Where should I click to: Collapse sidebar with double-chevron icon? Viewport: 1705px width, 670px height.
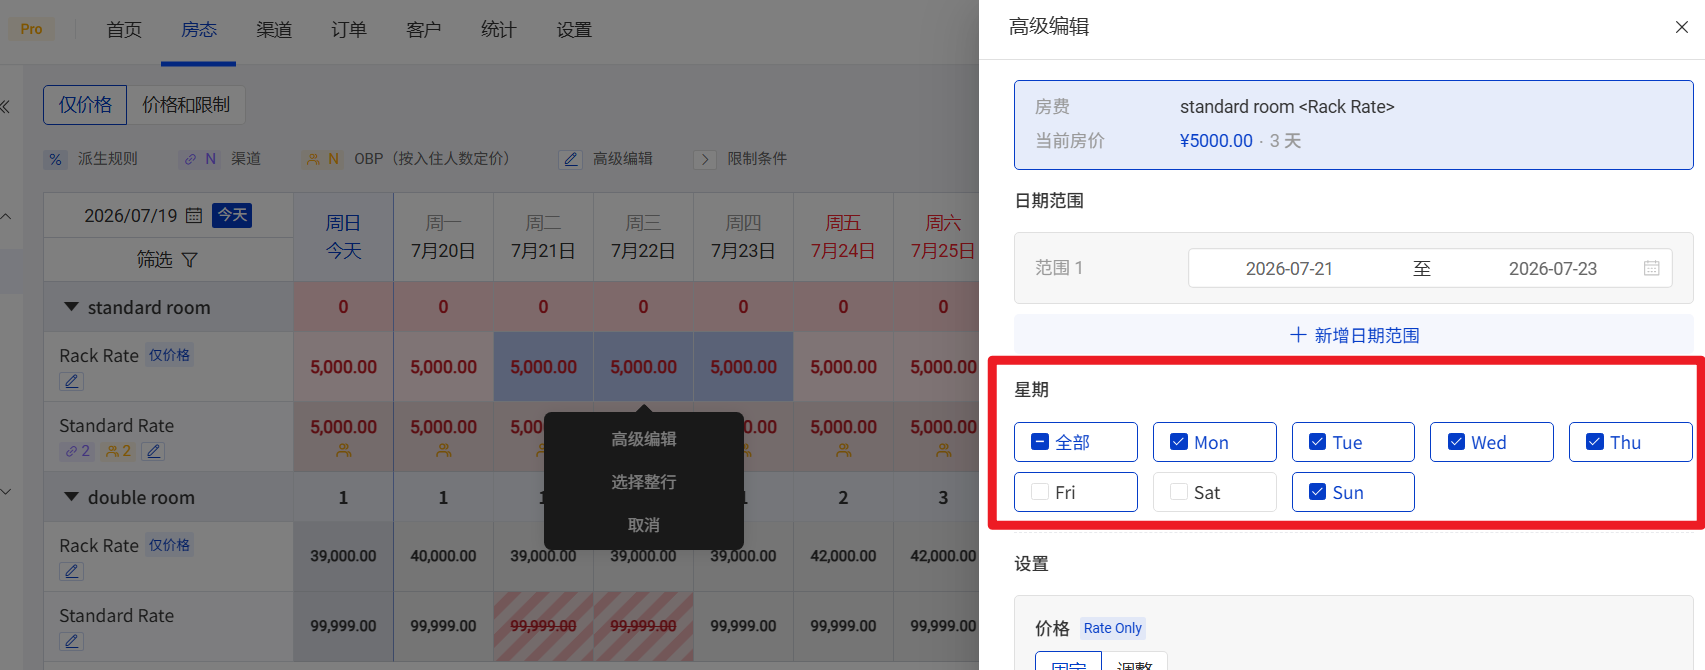tap(5, 106)
